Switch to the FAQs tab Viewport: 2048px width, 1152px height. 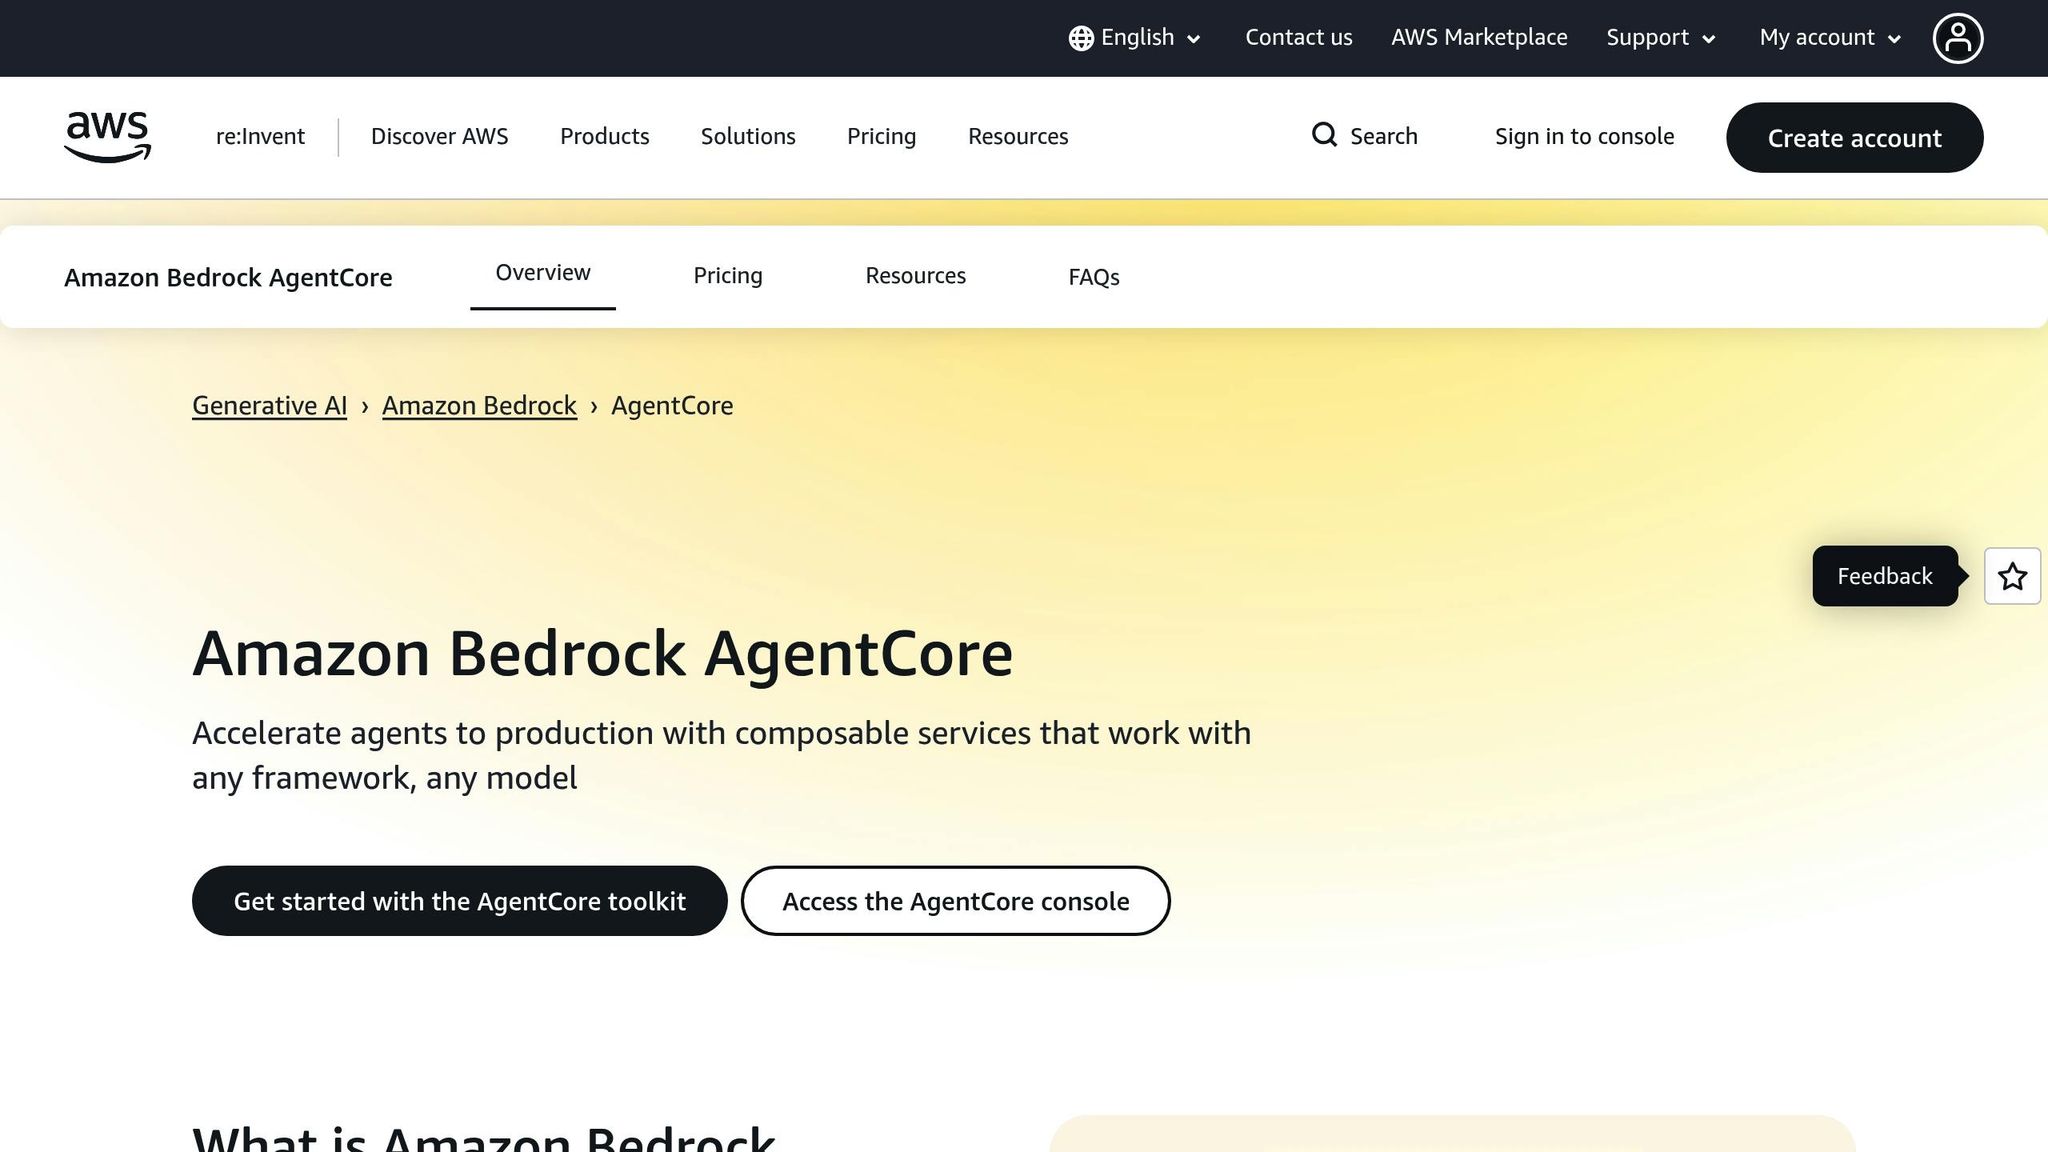pos(1093,277)
